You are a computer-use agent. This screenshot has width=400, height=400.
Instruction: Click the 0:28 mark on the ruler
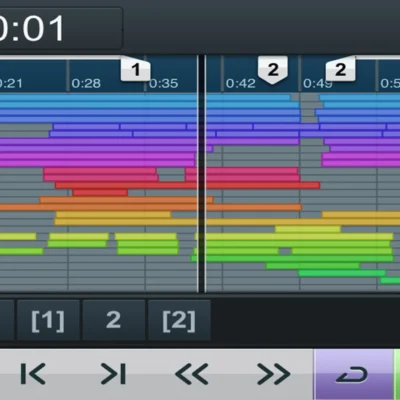tap(86, 83)
